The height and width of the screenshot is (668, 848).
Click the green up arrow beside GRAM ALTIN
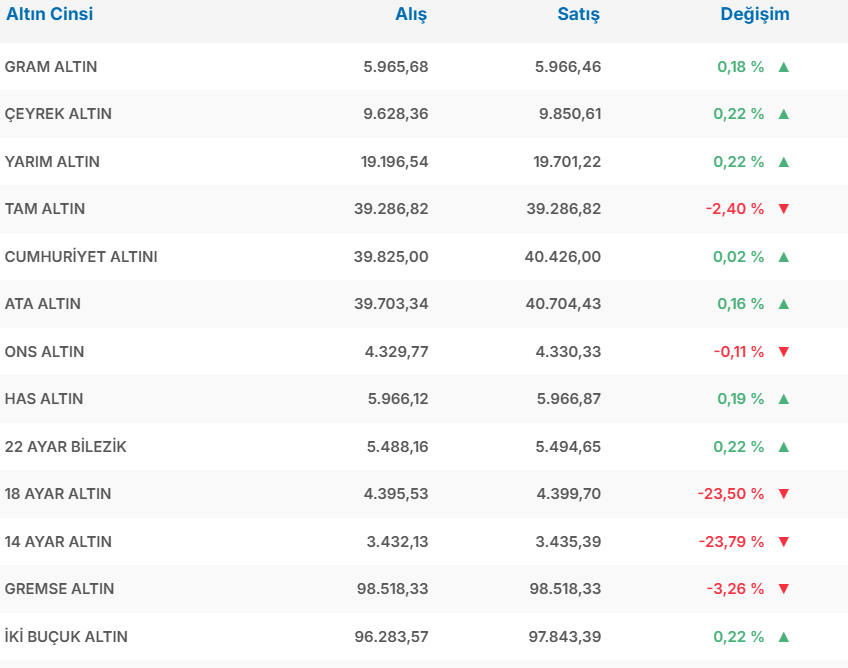[x=783, y=67]
